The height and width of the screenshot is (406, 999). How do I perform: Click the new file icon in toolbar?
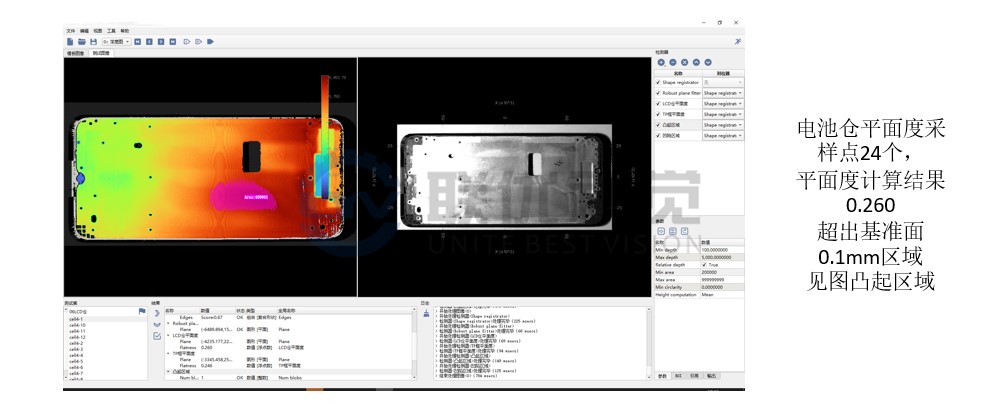click(x=70, y=41)
